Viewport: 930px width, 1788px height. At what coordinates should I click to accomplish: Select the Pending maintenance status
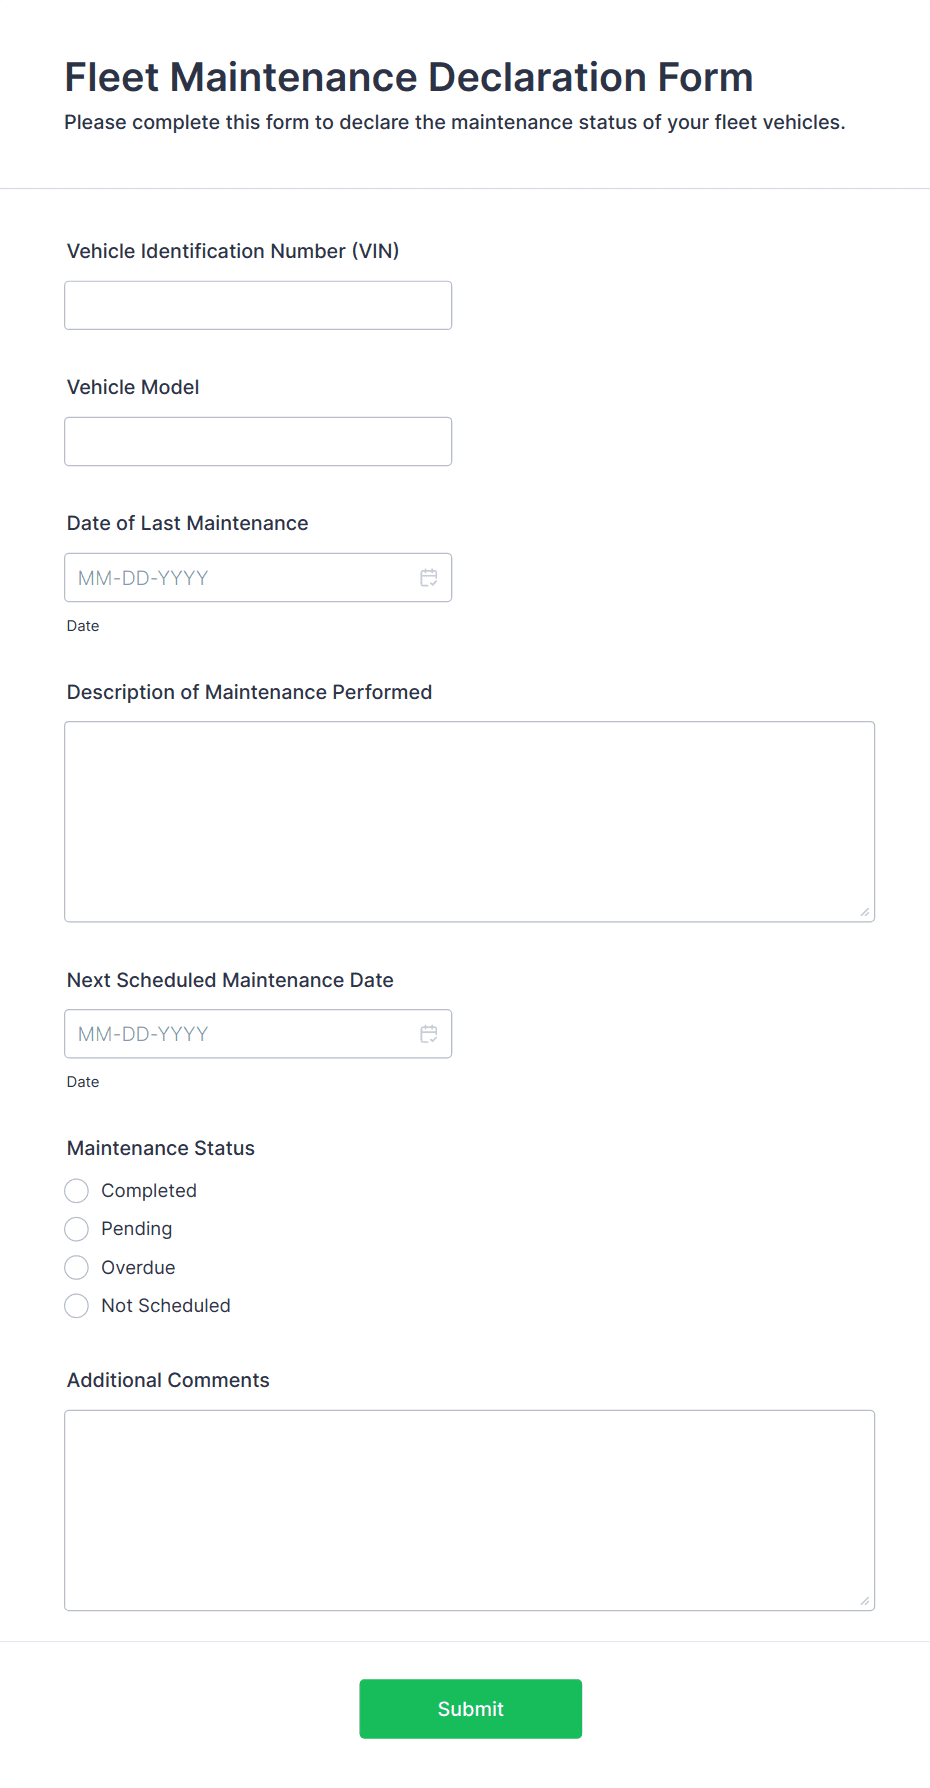tap(76, 1228)
